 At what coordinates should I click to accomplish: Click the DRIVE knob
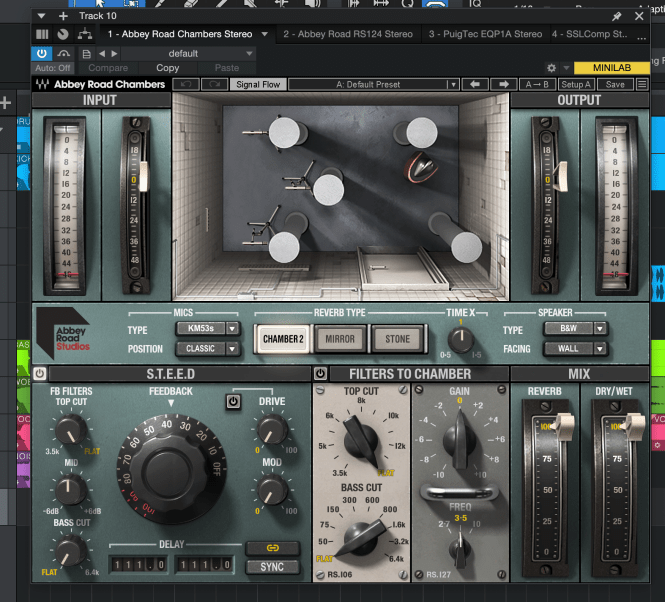tap(271, 429)
